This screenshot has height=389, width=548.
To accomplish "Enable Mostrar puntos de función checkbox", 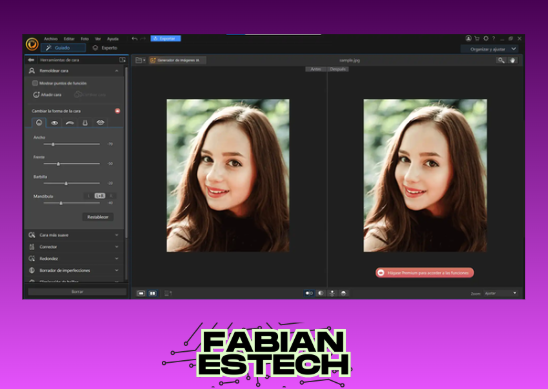I will click(35, 83).
